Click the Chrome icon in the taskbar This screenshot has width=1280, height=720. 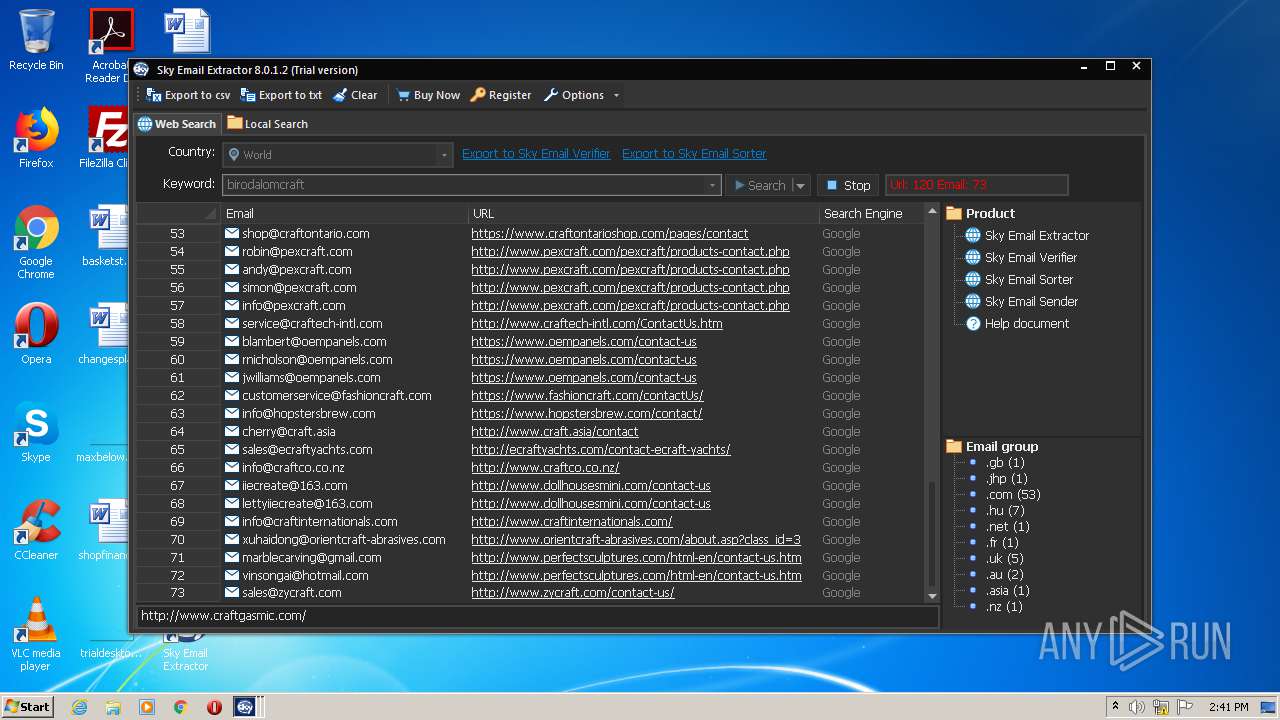coord(180,706)
